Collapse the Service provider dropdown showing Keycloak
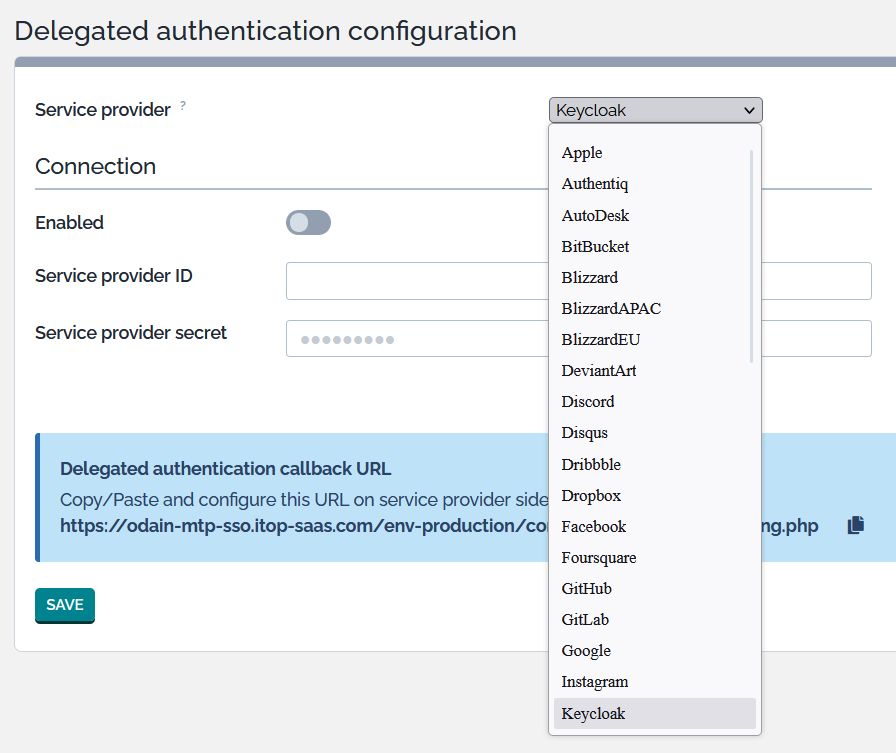The image size is (896, 753). (x=655, y=110)
